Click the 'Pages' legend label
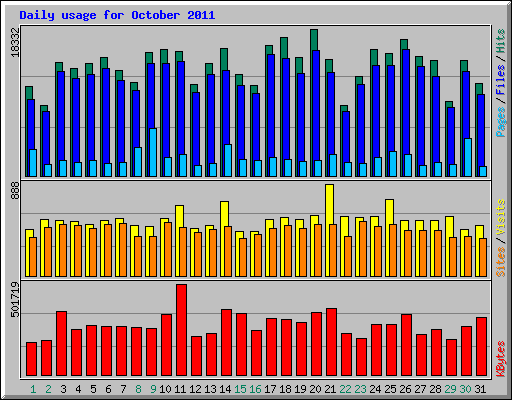This screenshot has width=512, height=400. coord(501,122)
